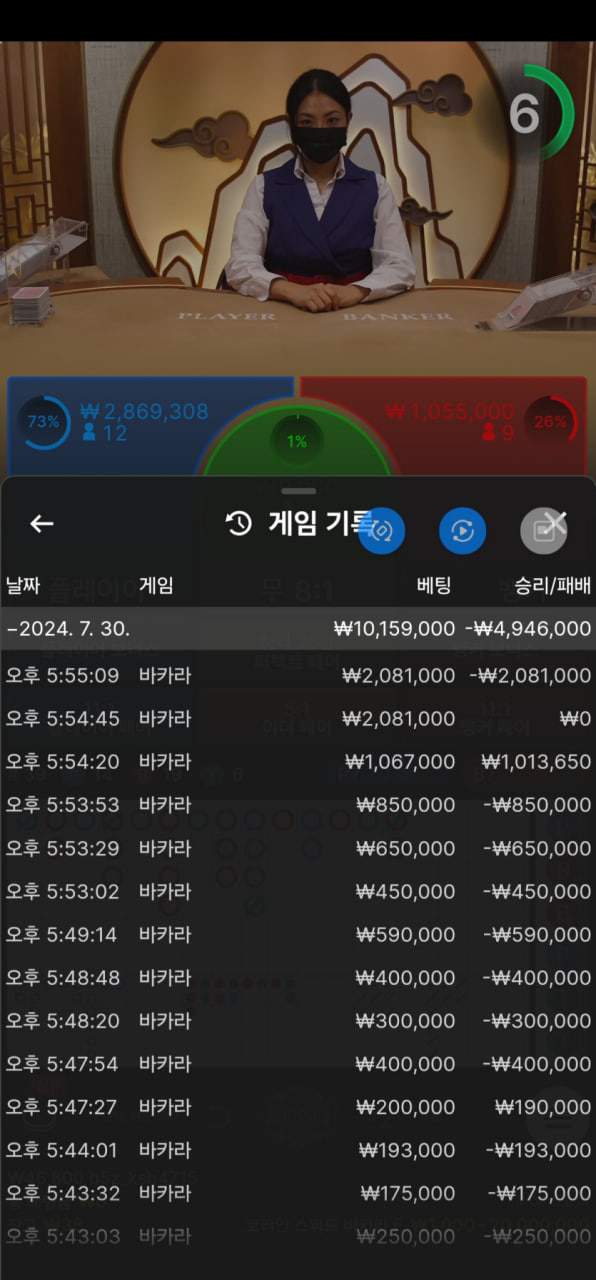
Task: Click the game history clock icon
Action: click(x=239, y=523)
